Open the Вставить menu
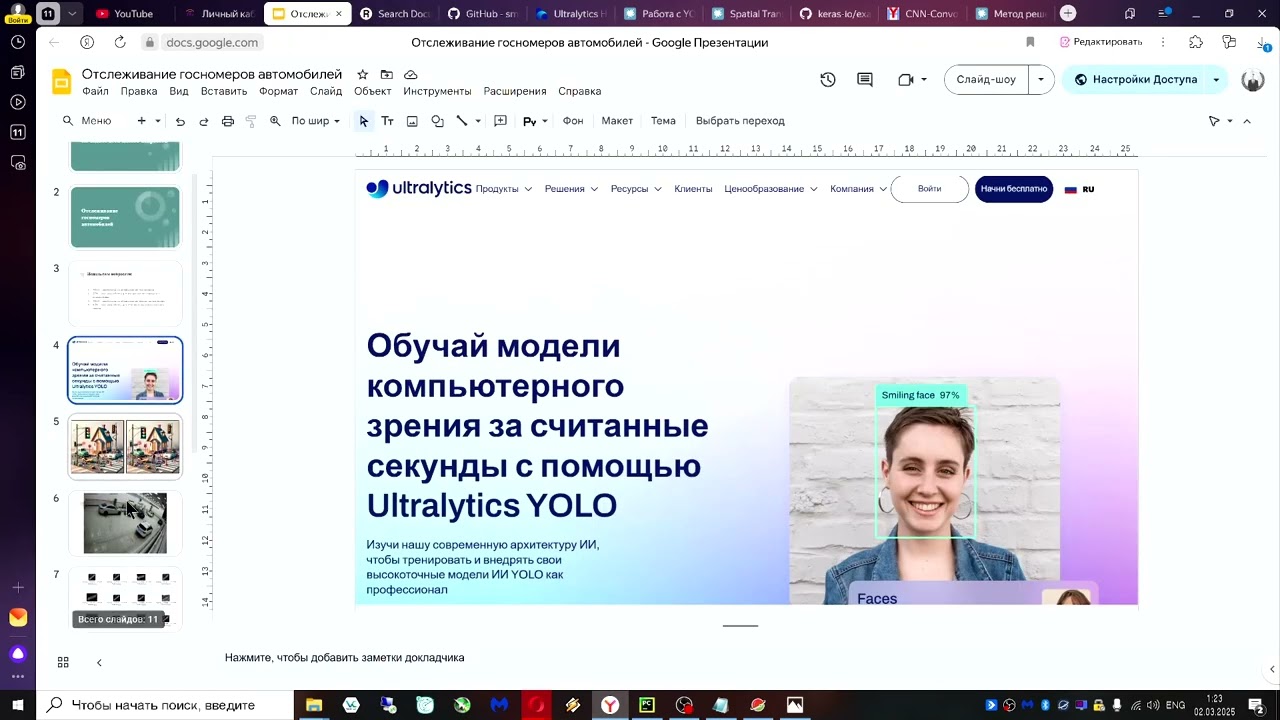This screenshot has height=720, width=1280. point(224,91)
